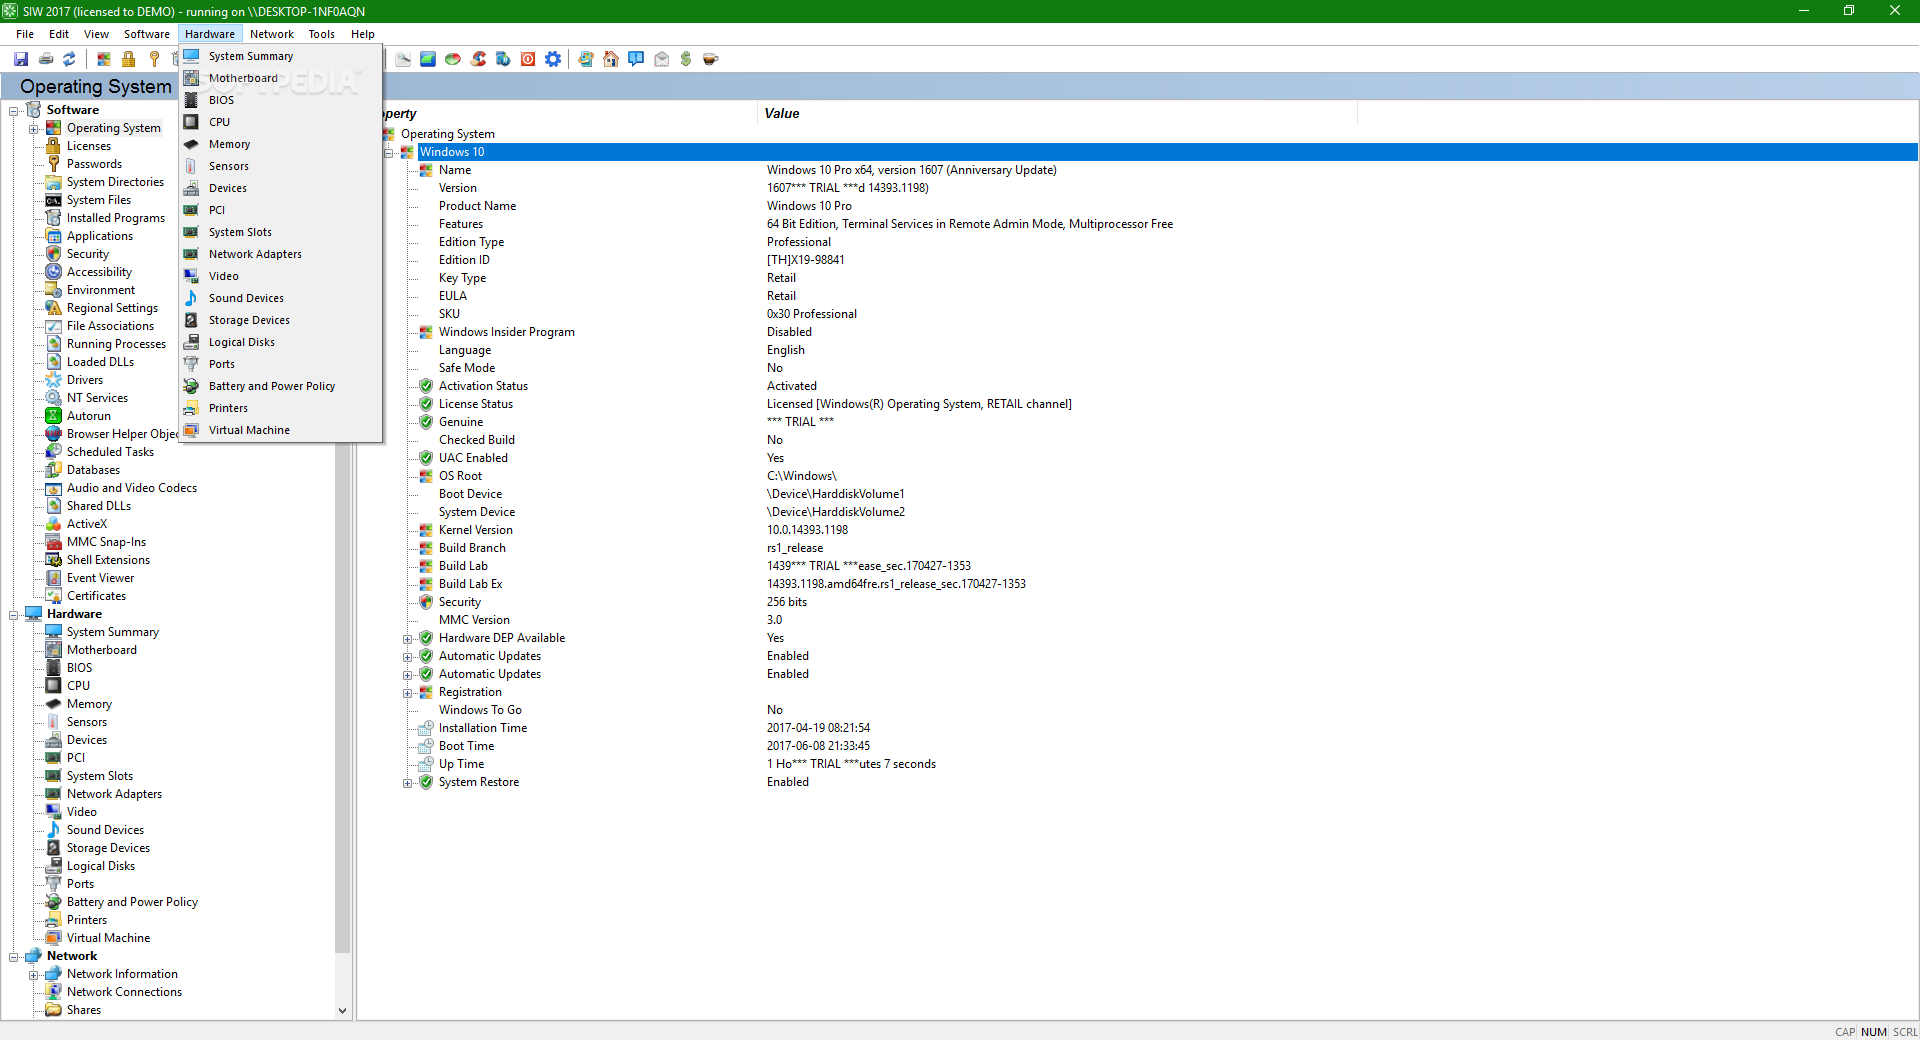The image size is (1920, 1040).
Task: Click the padlock toolbar icon
Action: click(x=128, y=59)
